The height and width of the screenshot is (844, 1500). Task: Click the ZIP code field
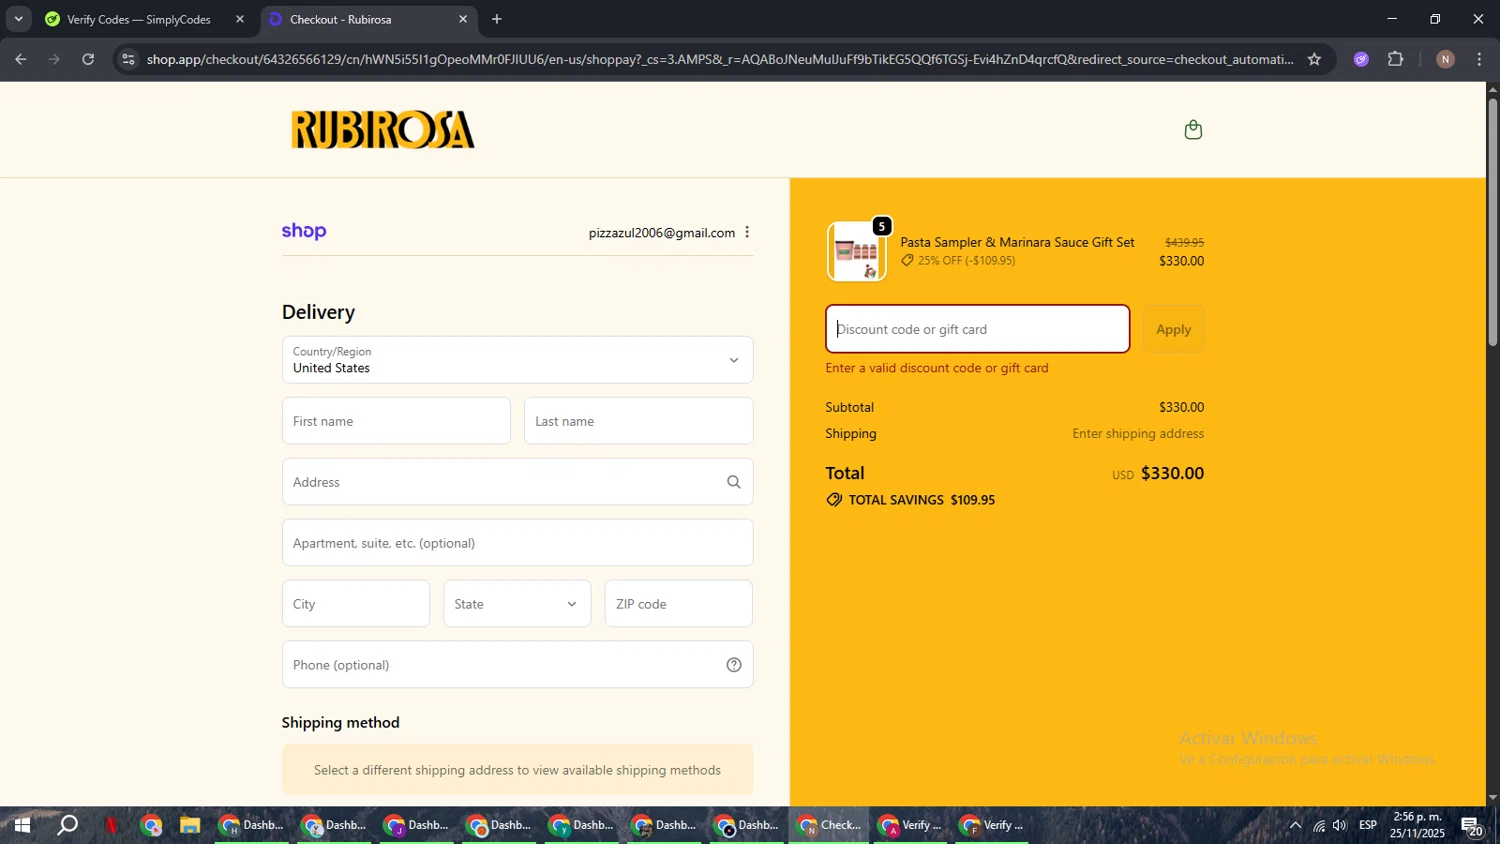[x=678, y=604]
